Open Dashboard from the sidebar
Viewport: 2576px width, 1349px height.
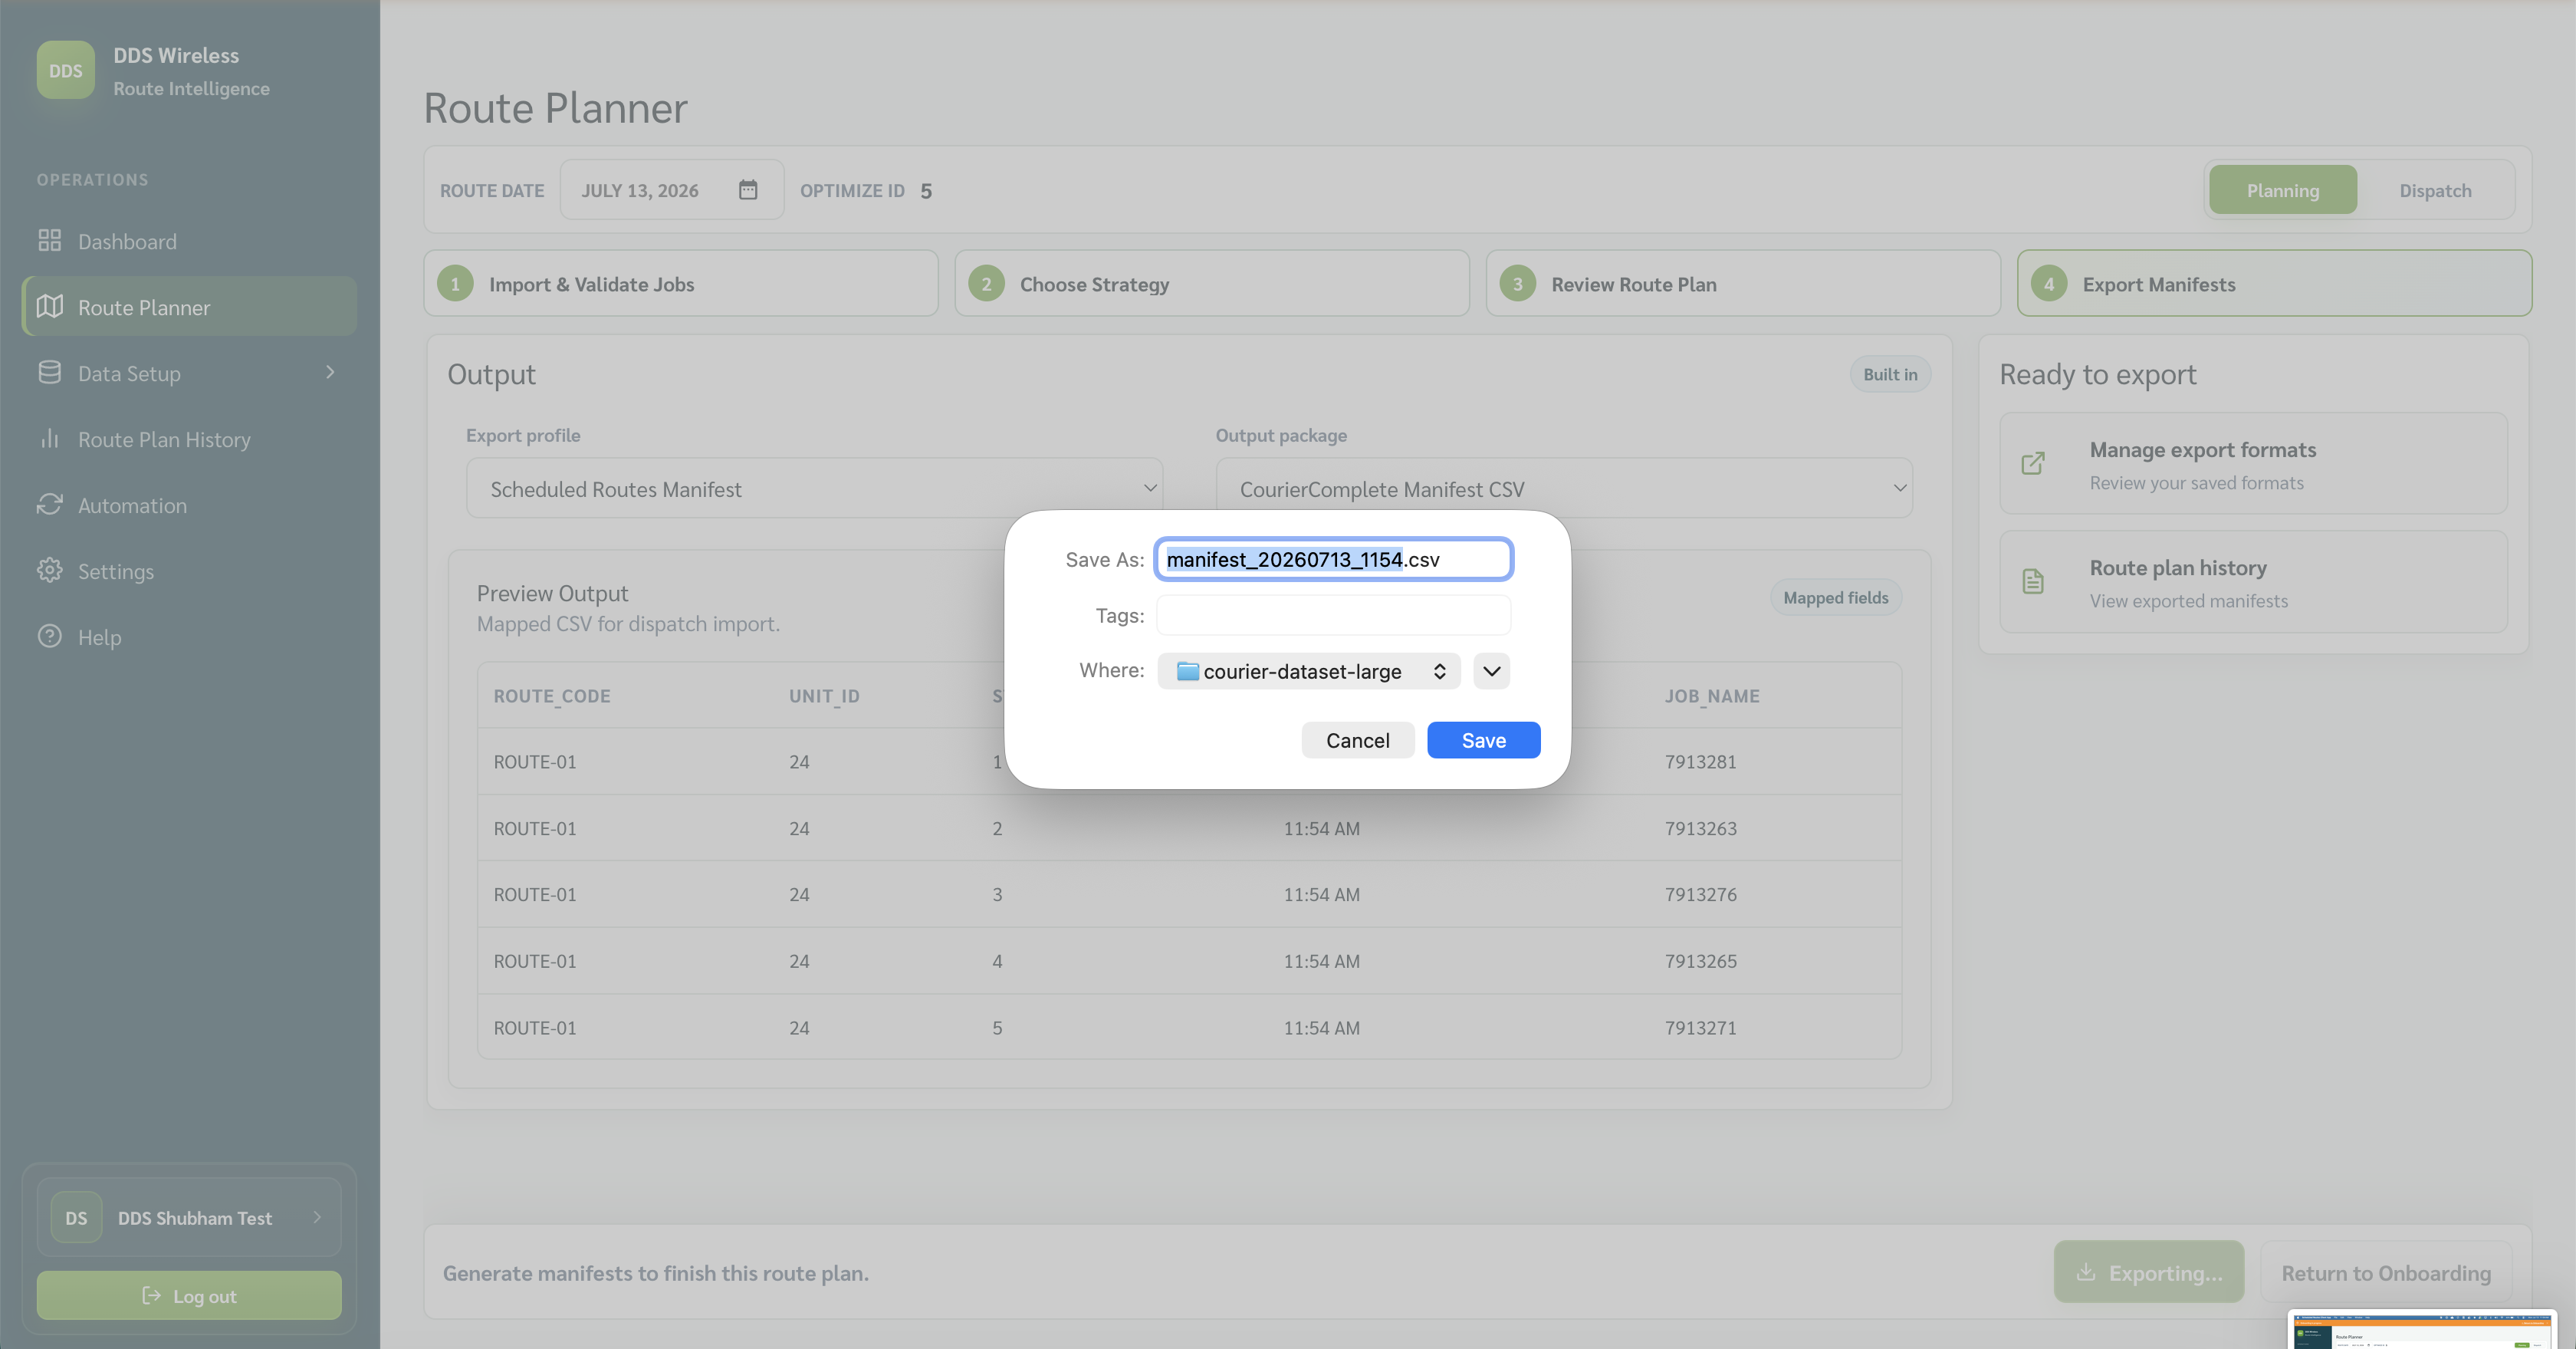click(x=189, y=241)
